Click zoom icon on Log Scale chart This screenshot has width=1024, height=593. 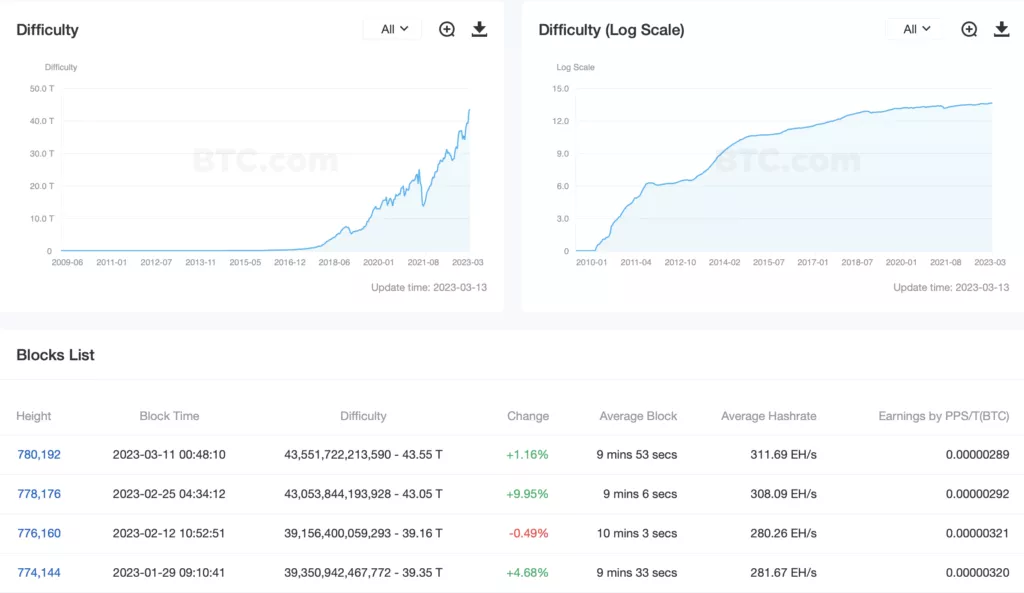click(x=969, y=29)
